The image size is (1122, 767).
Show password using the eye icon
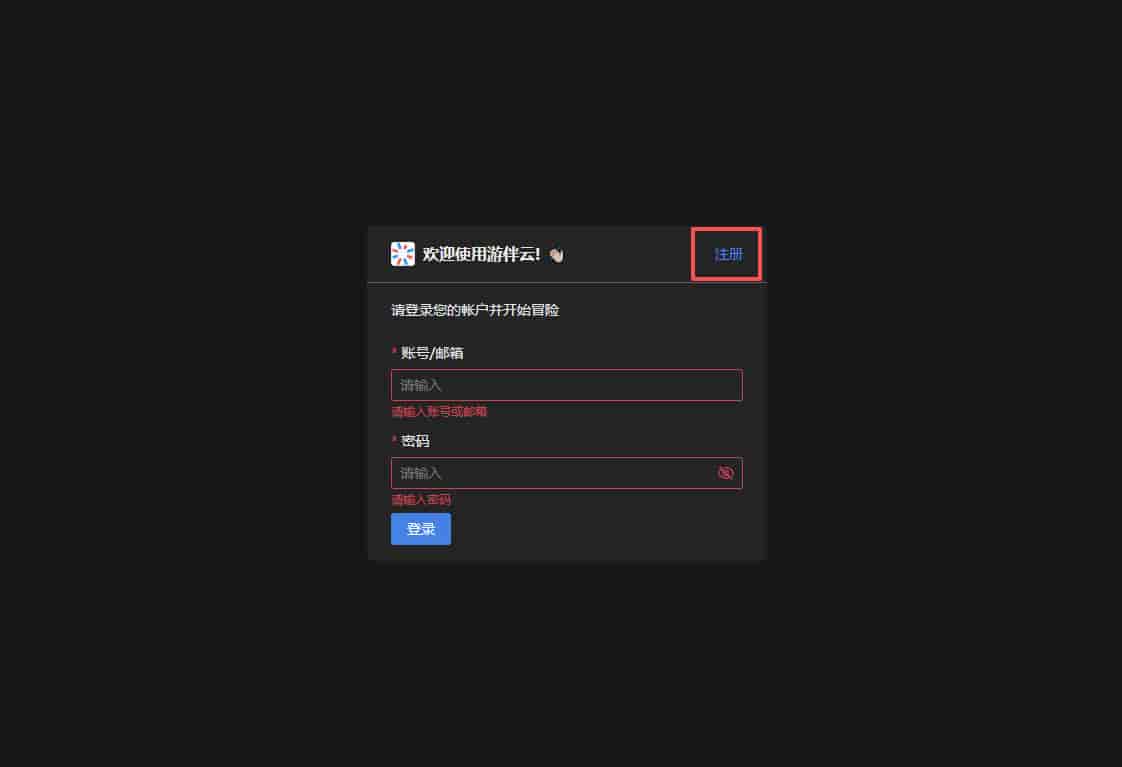click(725, 473)
